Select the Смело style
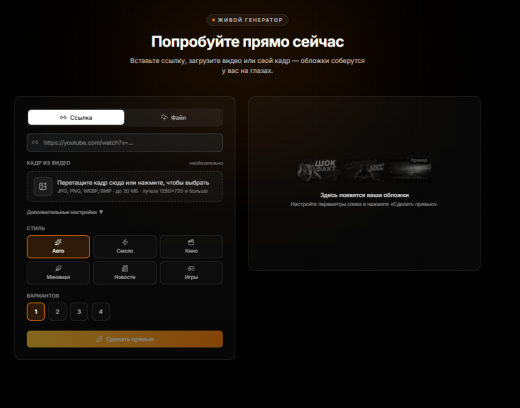 pos(125,247)
